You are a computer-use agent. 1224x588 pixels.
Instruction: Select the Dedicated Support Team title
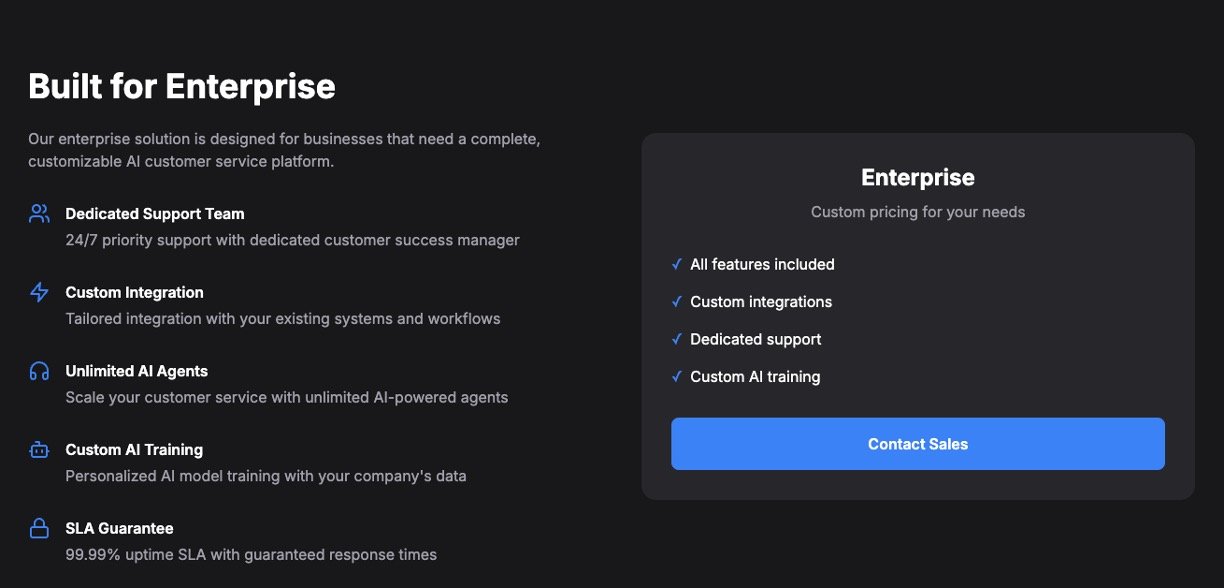[154, 213]
